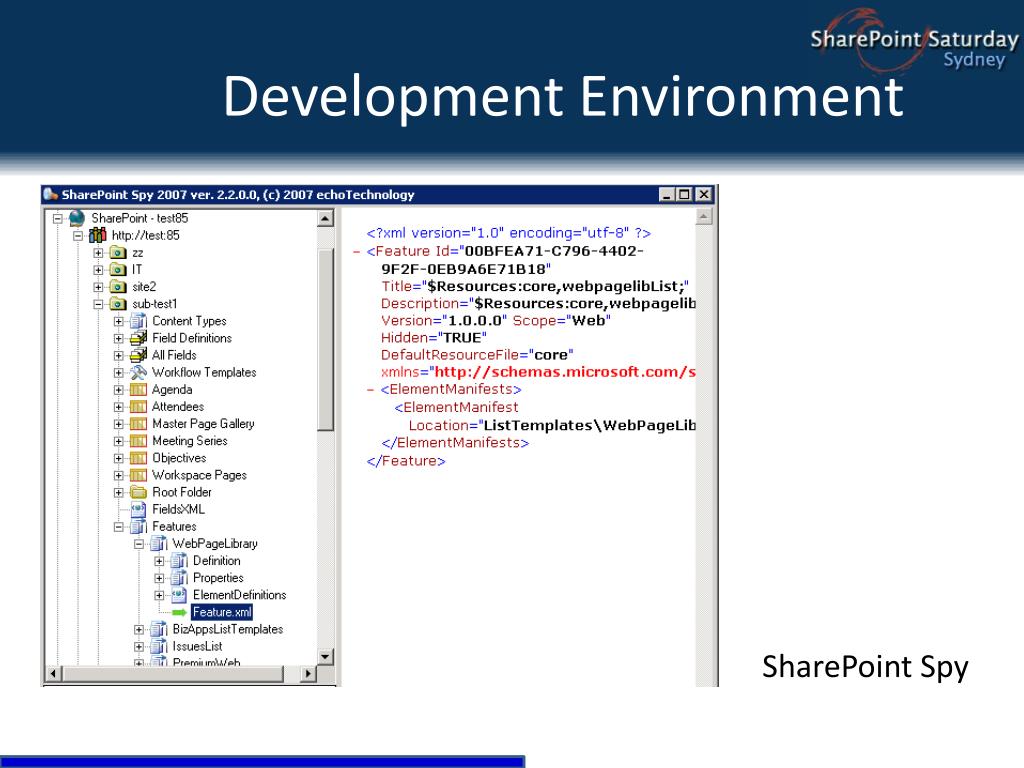
Task: Expand the Content Types node
Action: [x=118, y=321]
